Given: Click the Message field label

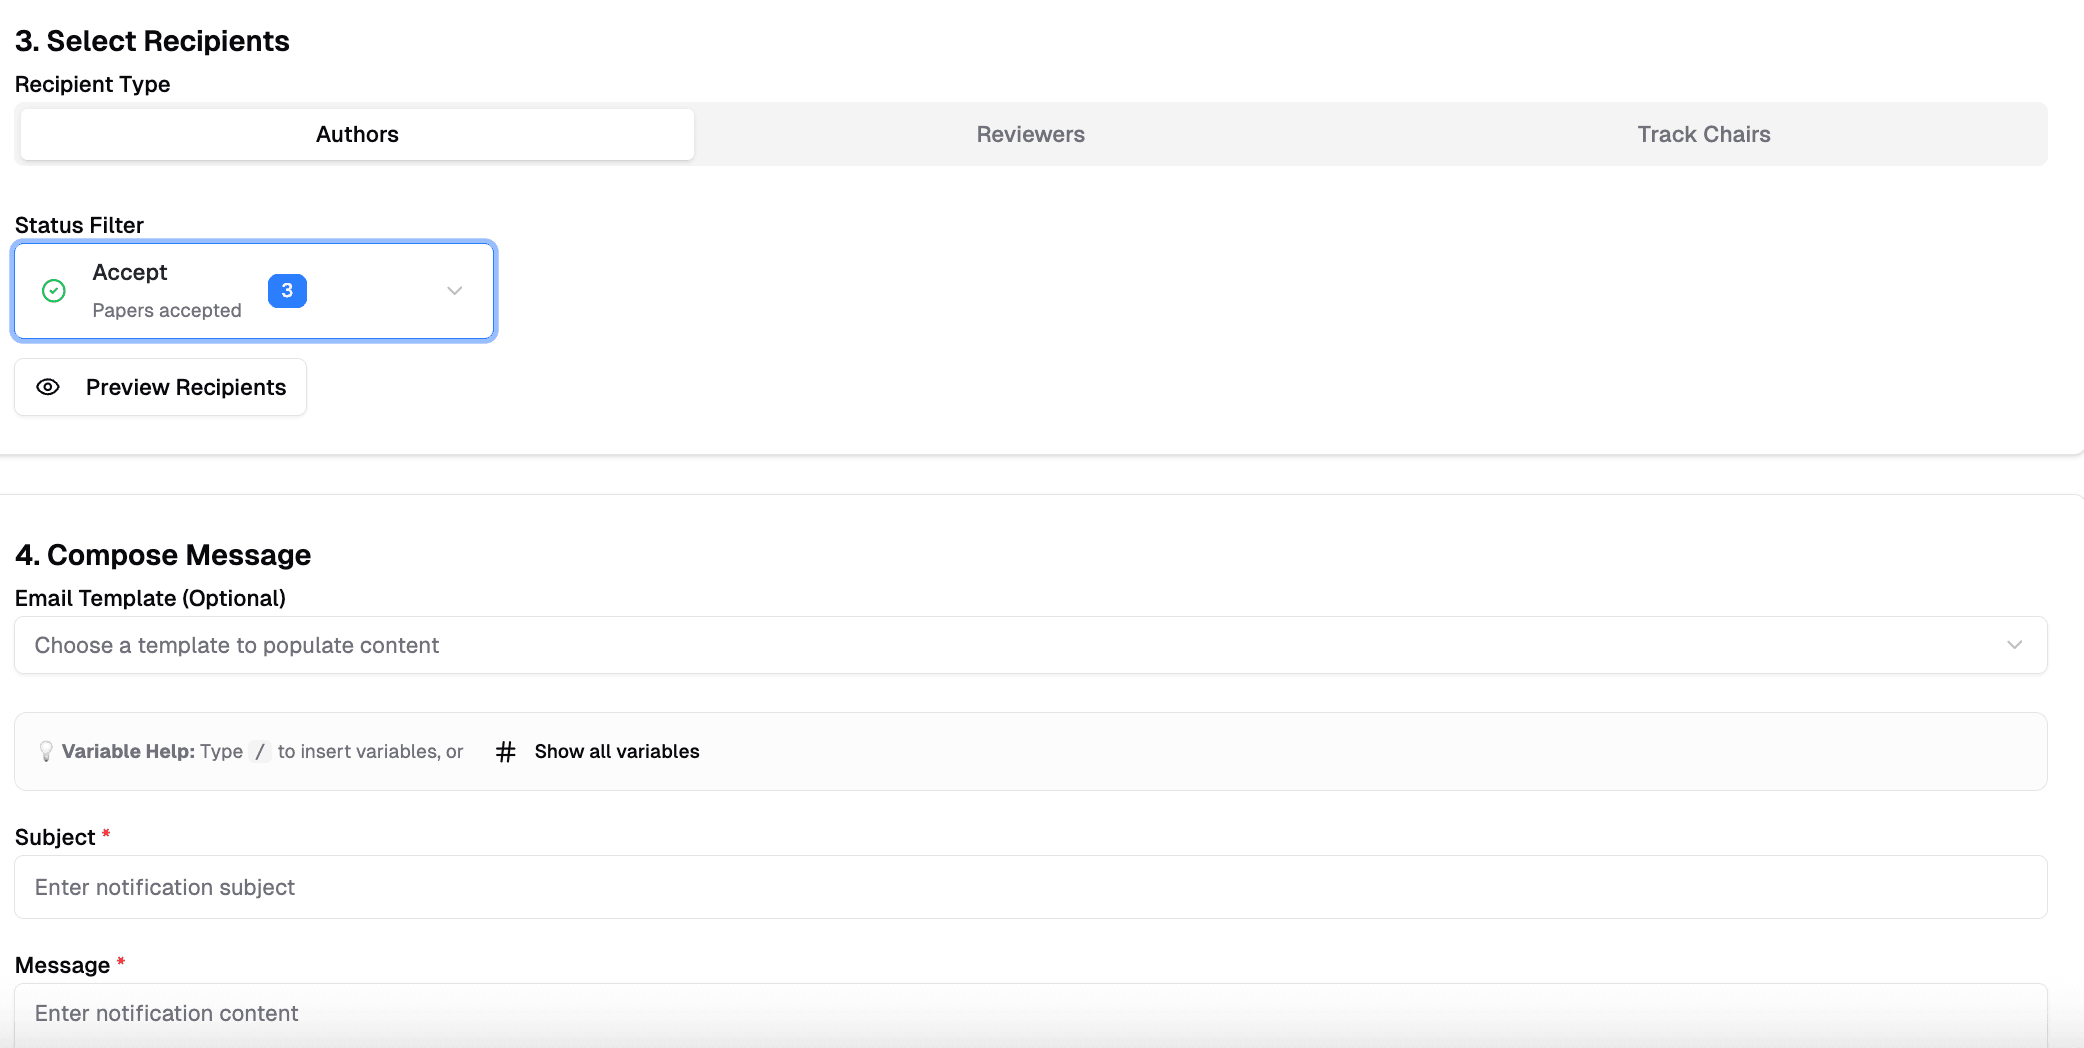Looking at the screenshot, I should [x=62, y=965].
